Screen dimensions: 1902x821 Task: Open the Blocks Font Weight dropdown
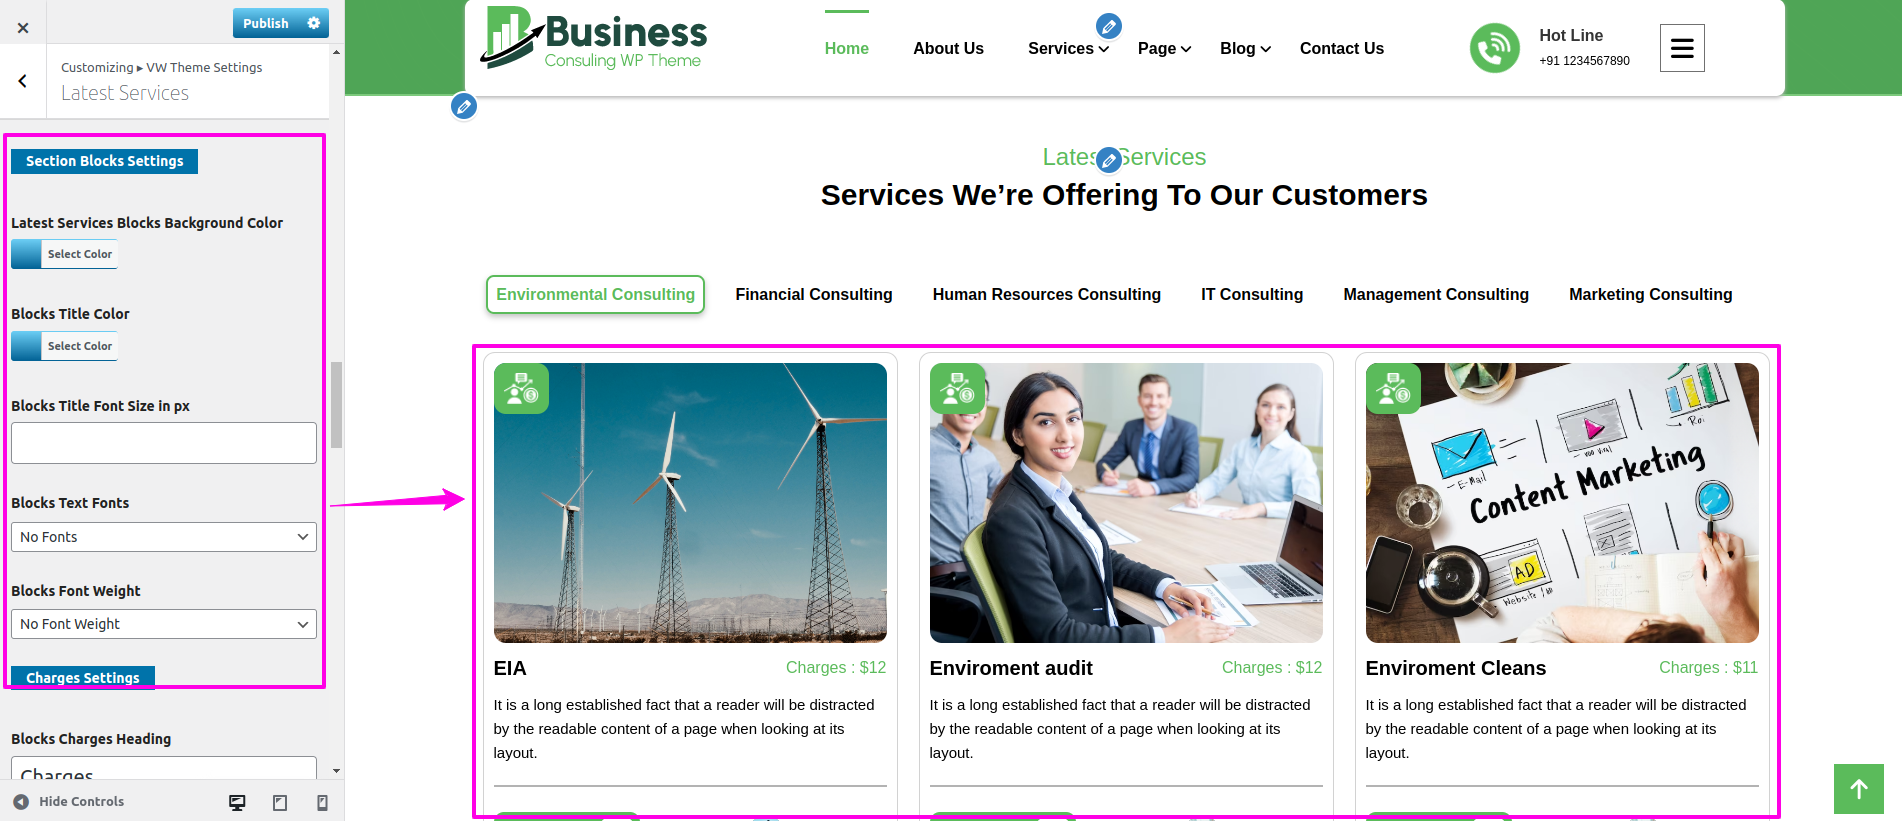(164, 624)
